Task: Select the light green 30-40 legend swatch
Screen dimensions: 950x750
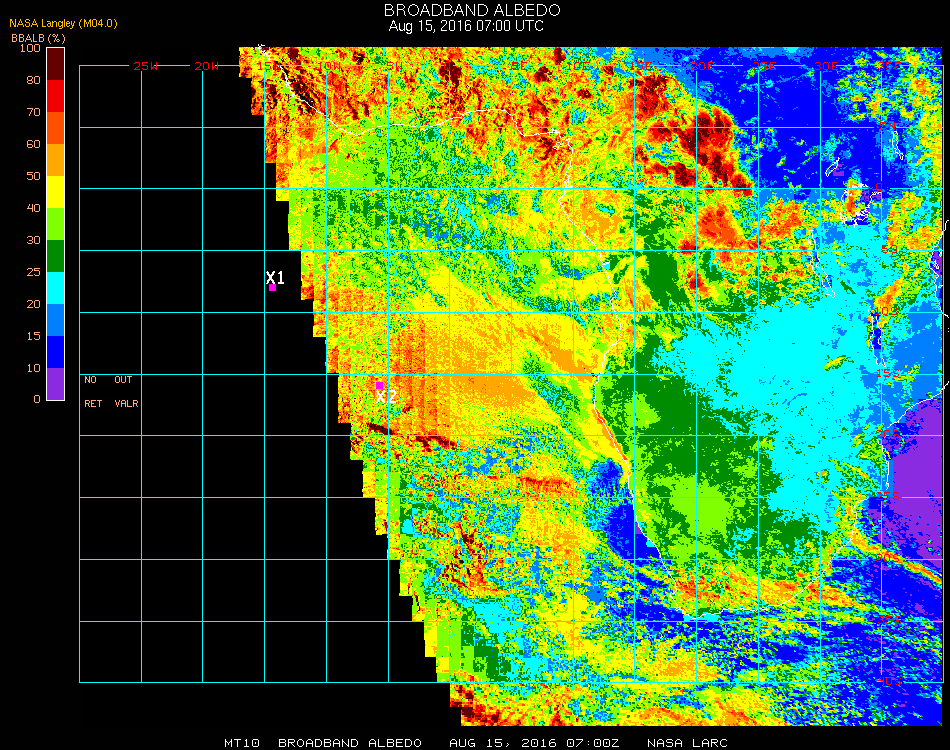Action: tap(55, 224)
